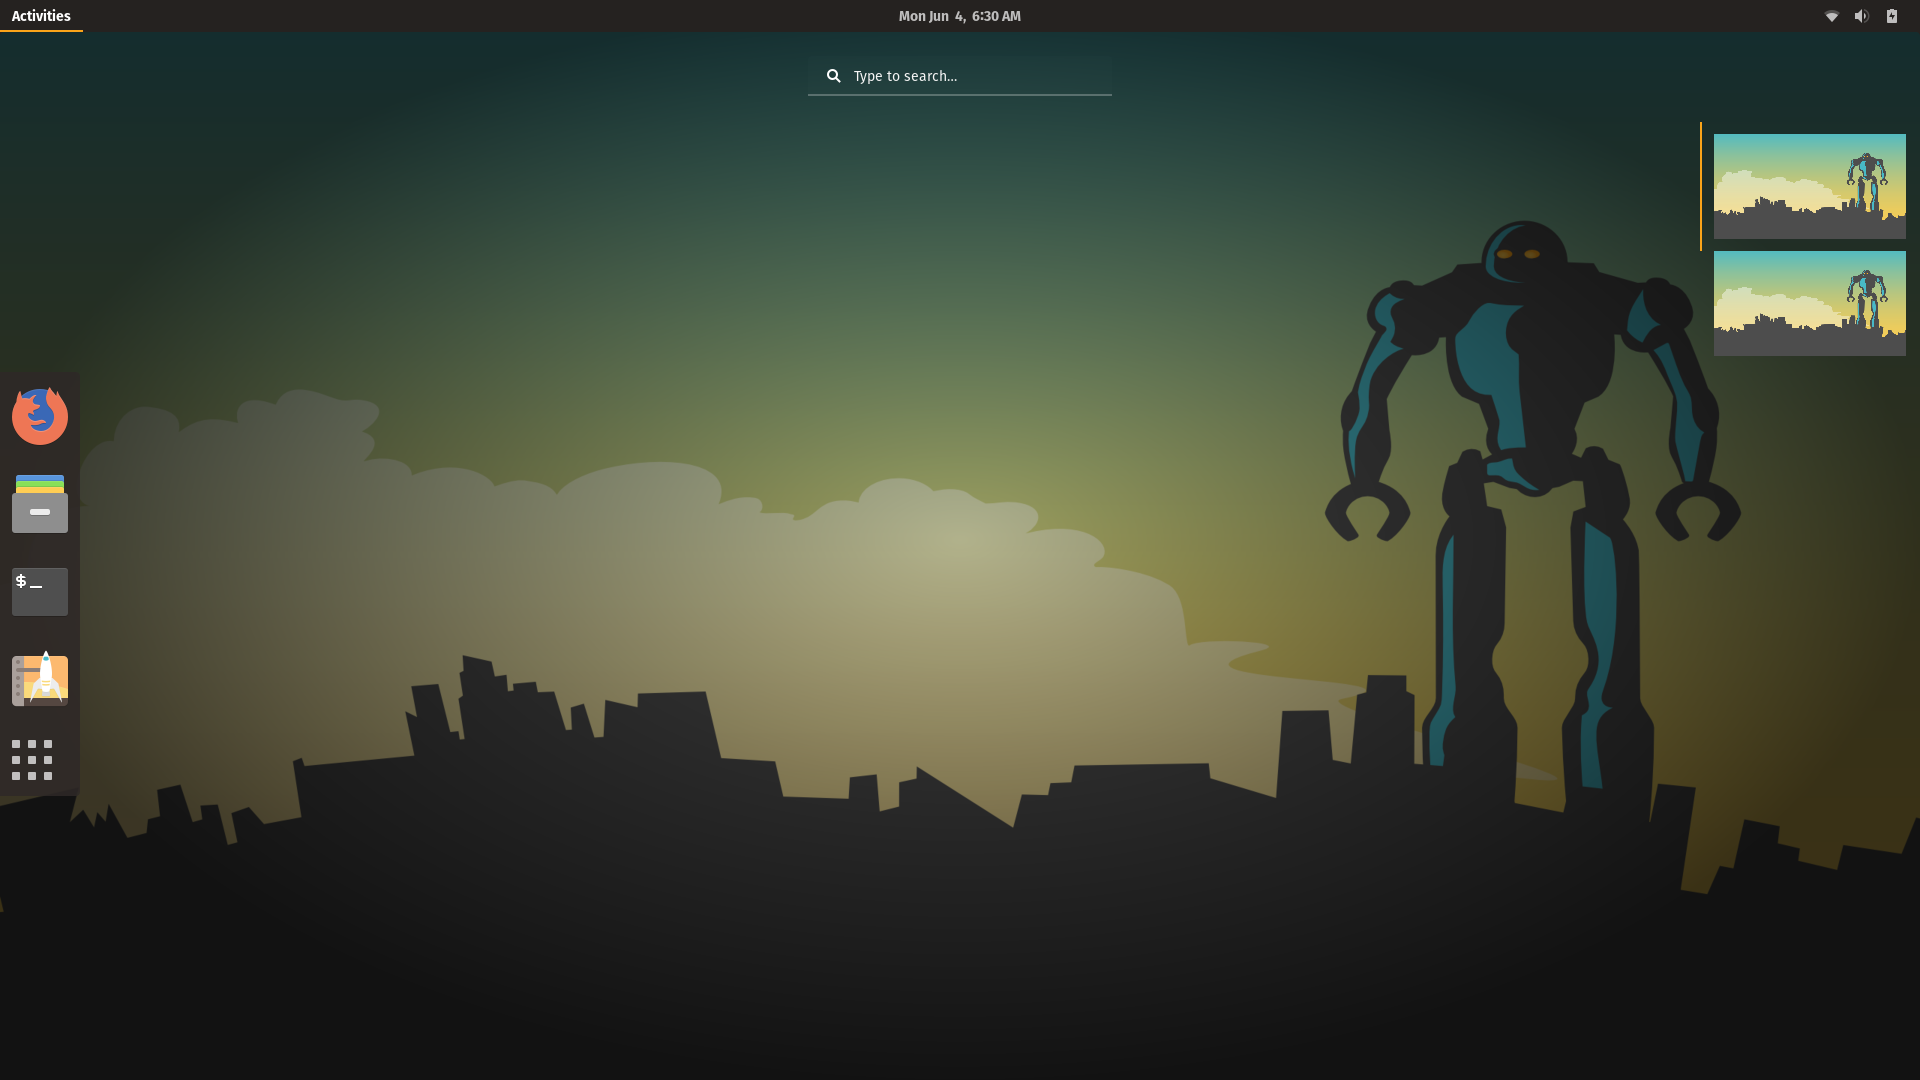Image resolution: width=1920 pixels, height=1080 pixels.
Task: Click the '6:30 AM' time in top bar
Action: tap(996, 16)
